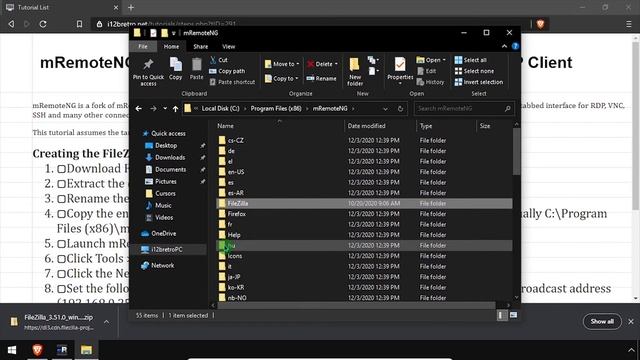Screen dimensions: 640x360
Task: Switch to the Home ribbon tab
Action: click(171, 47)
